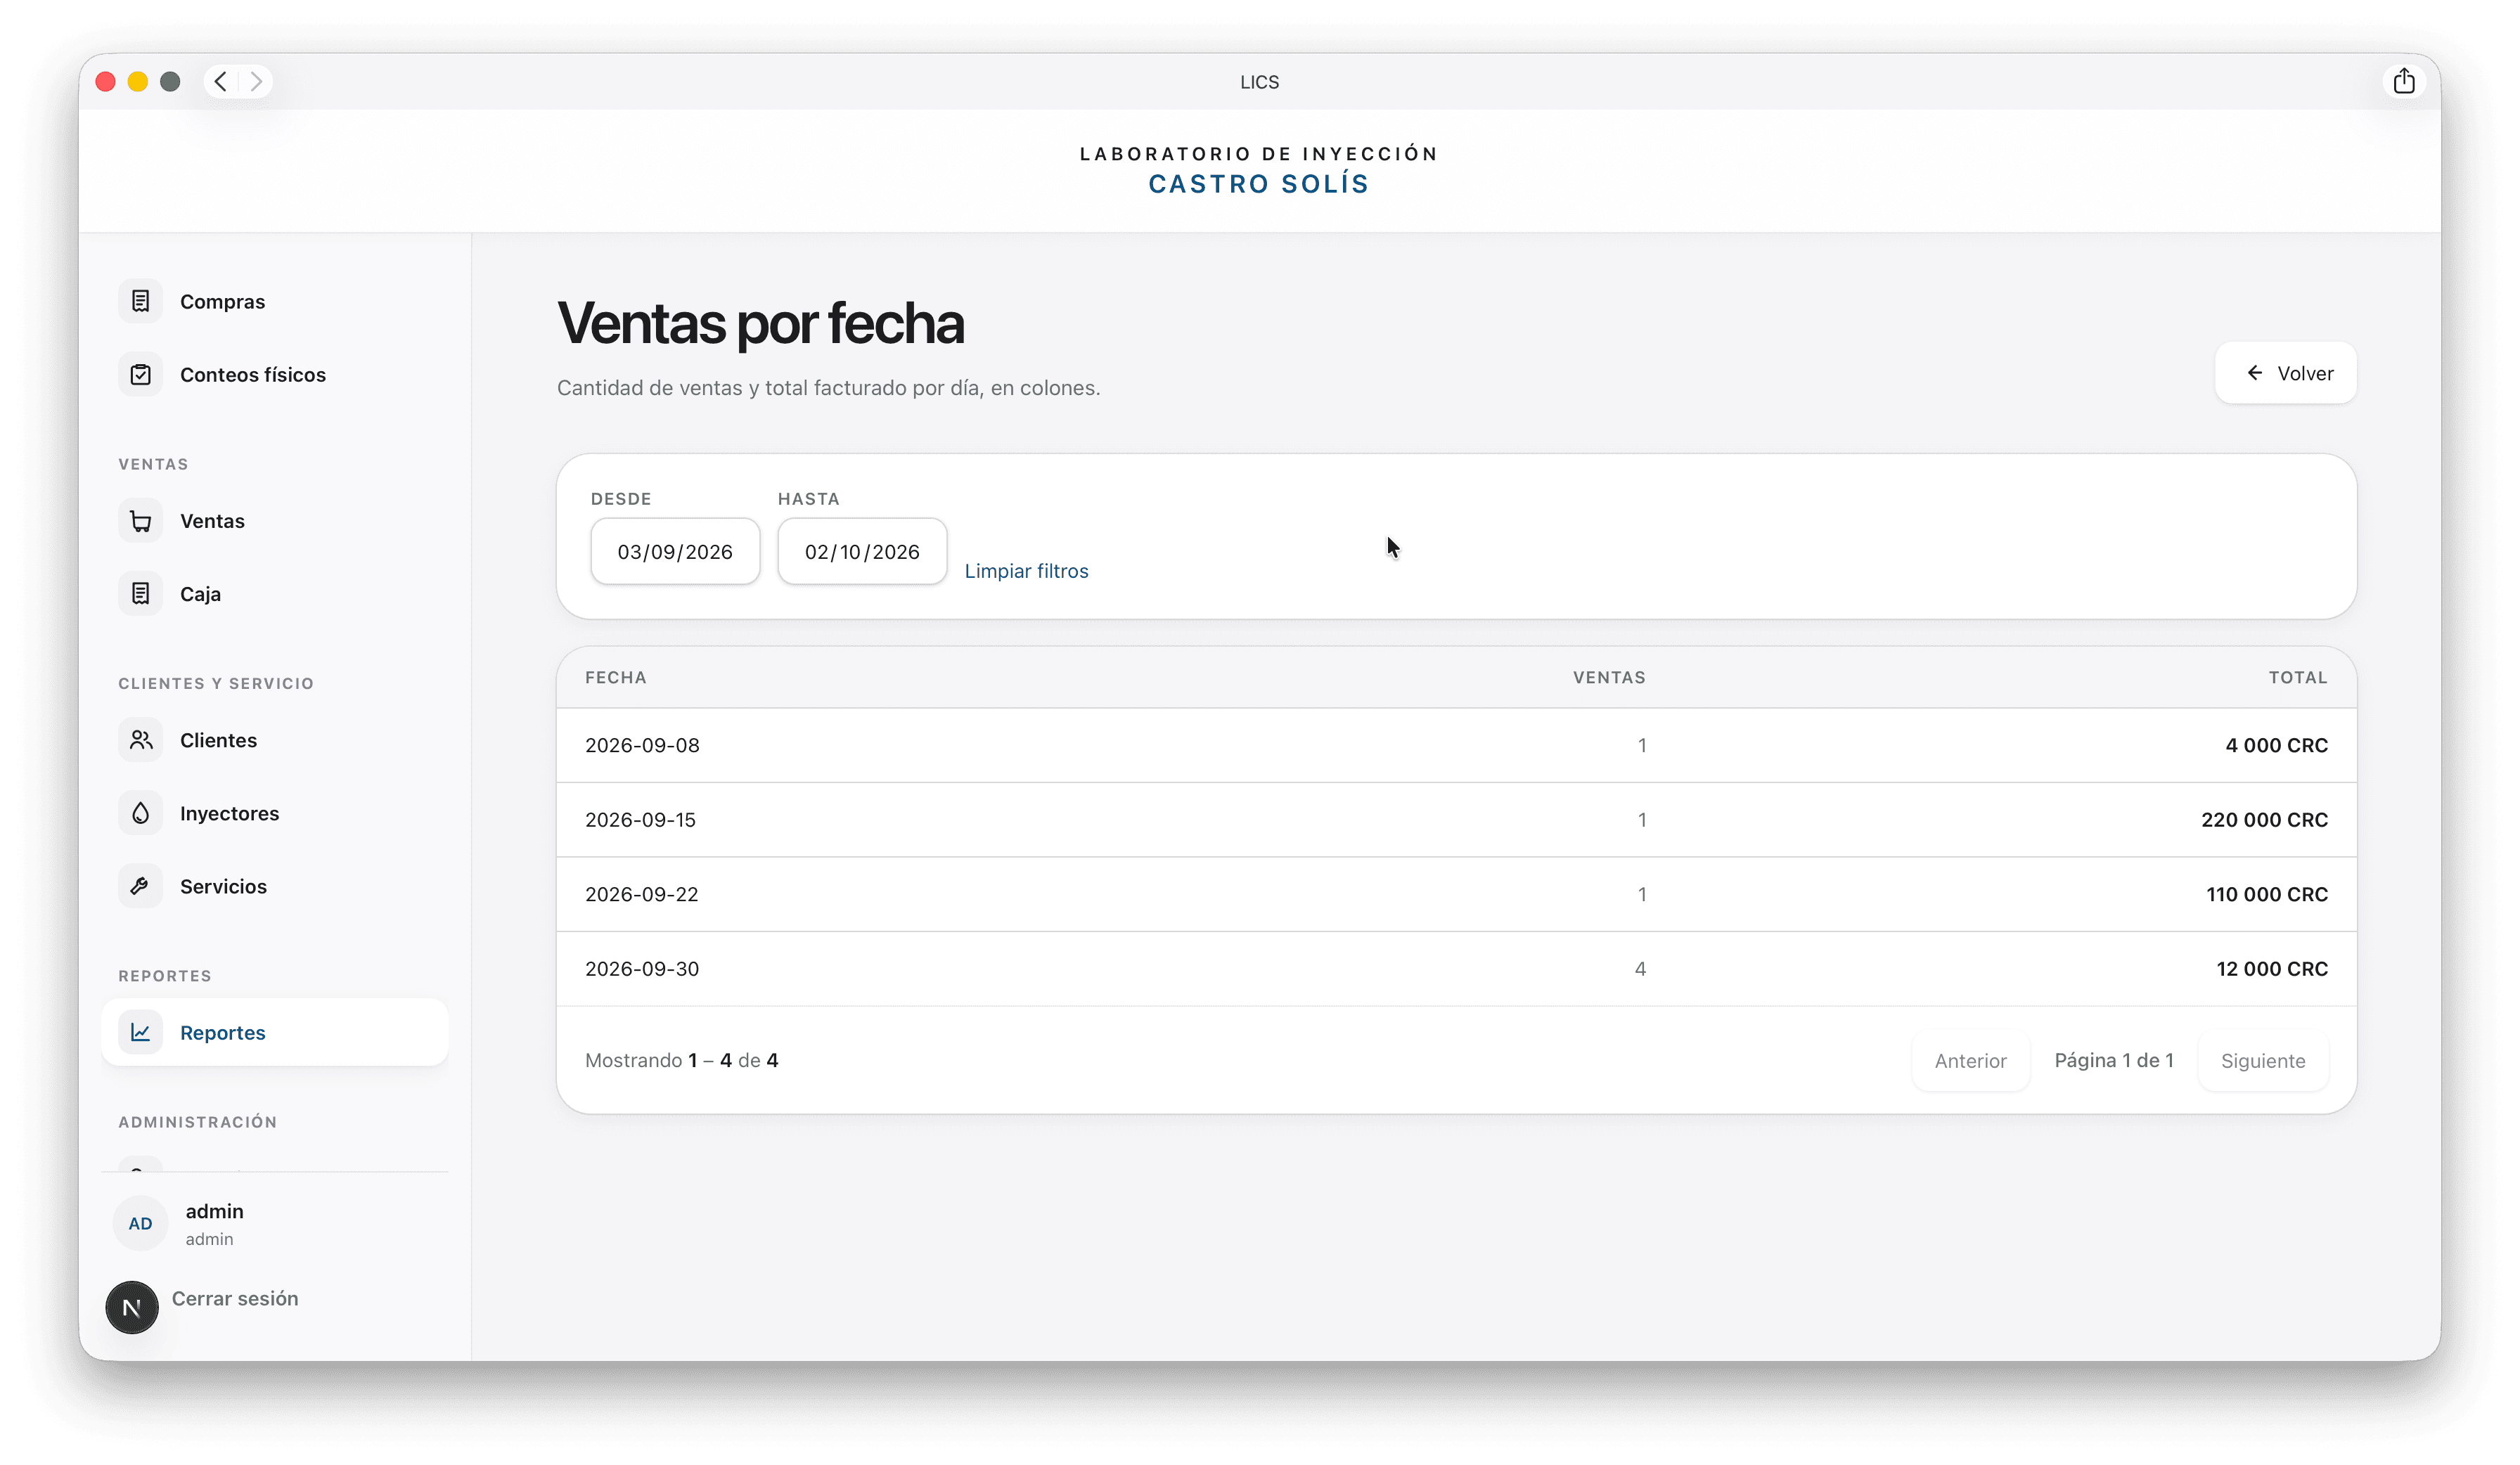Click the 12 000 CRC total cell
The width and height of the screenshot is (2520, 1465).
tap(2272, 969)
